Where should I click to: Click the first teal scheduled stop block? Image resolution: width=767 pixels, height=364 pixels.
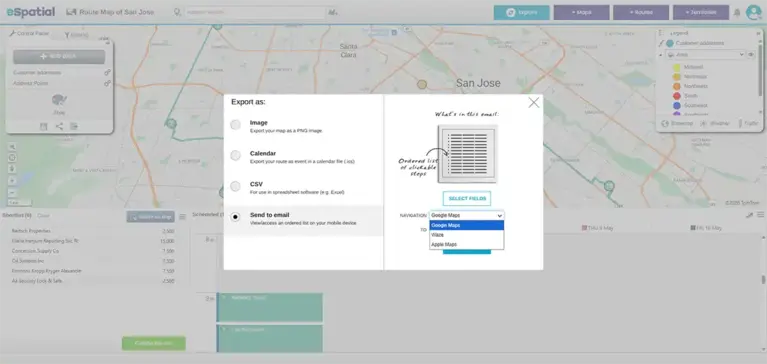tap(270, 308)
